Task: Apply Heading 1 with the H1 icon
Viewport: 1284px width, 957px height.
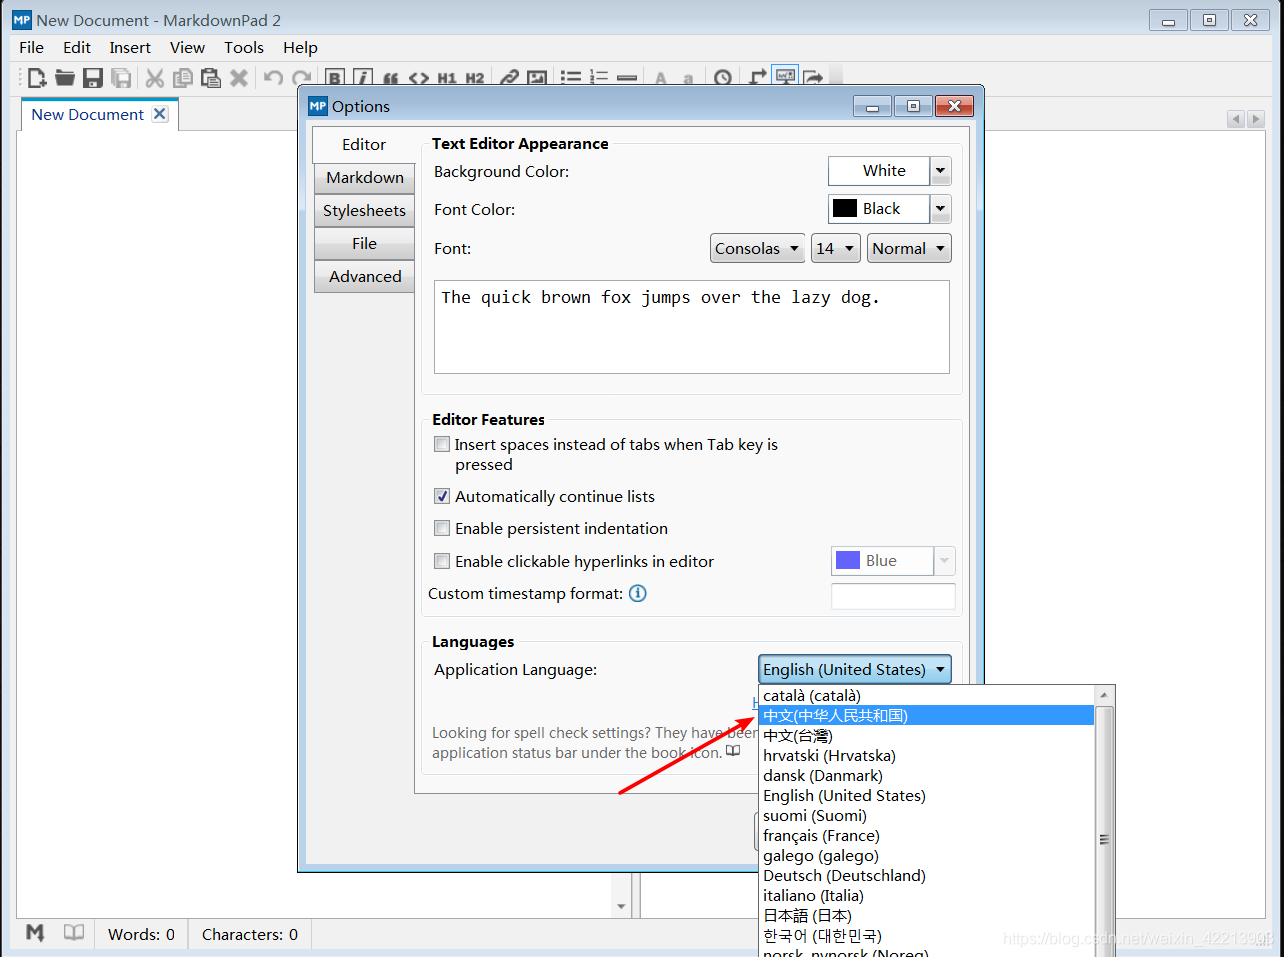Action: tap(447, 78)
